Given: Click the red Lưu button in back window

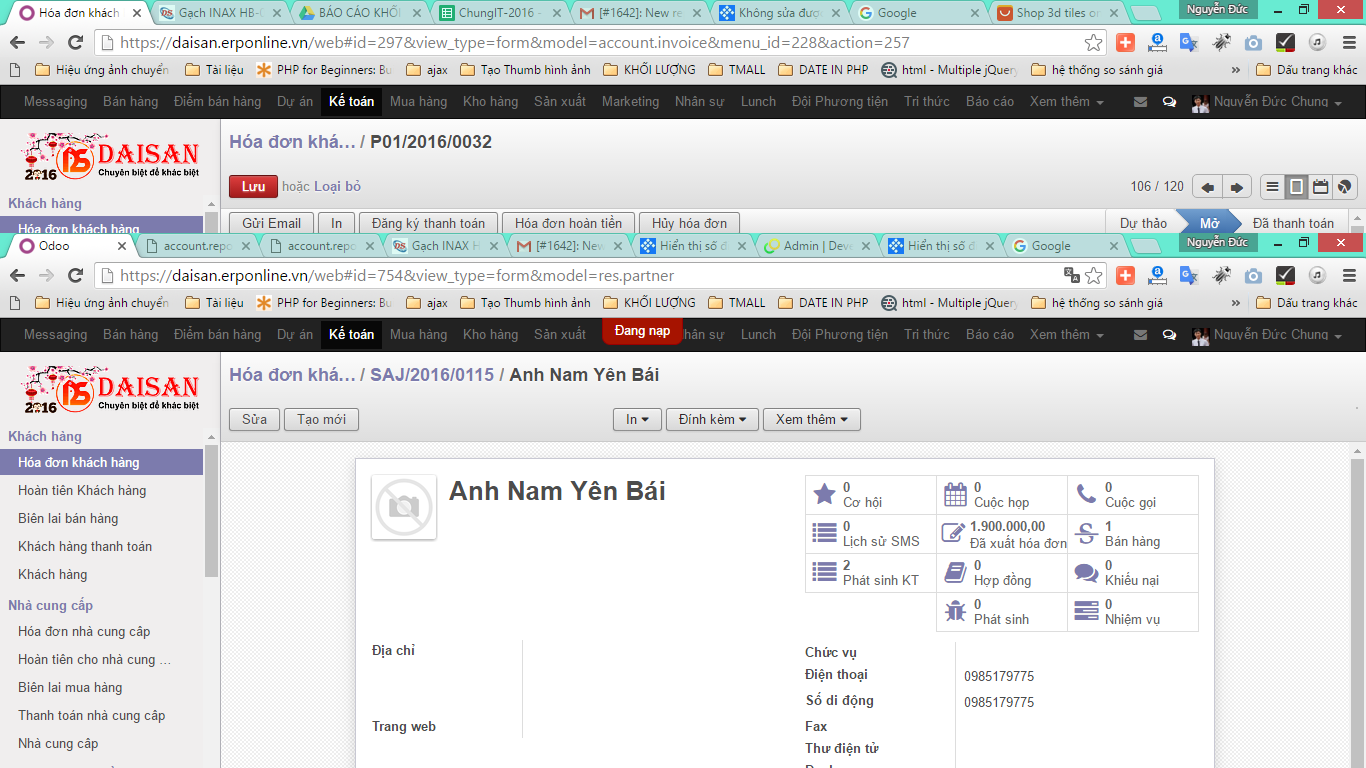Looking at the screenshot, I should point(253,187).
